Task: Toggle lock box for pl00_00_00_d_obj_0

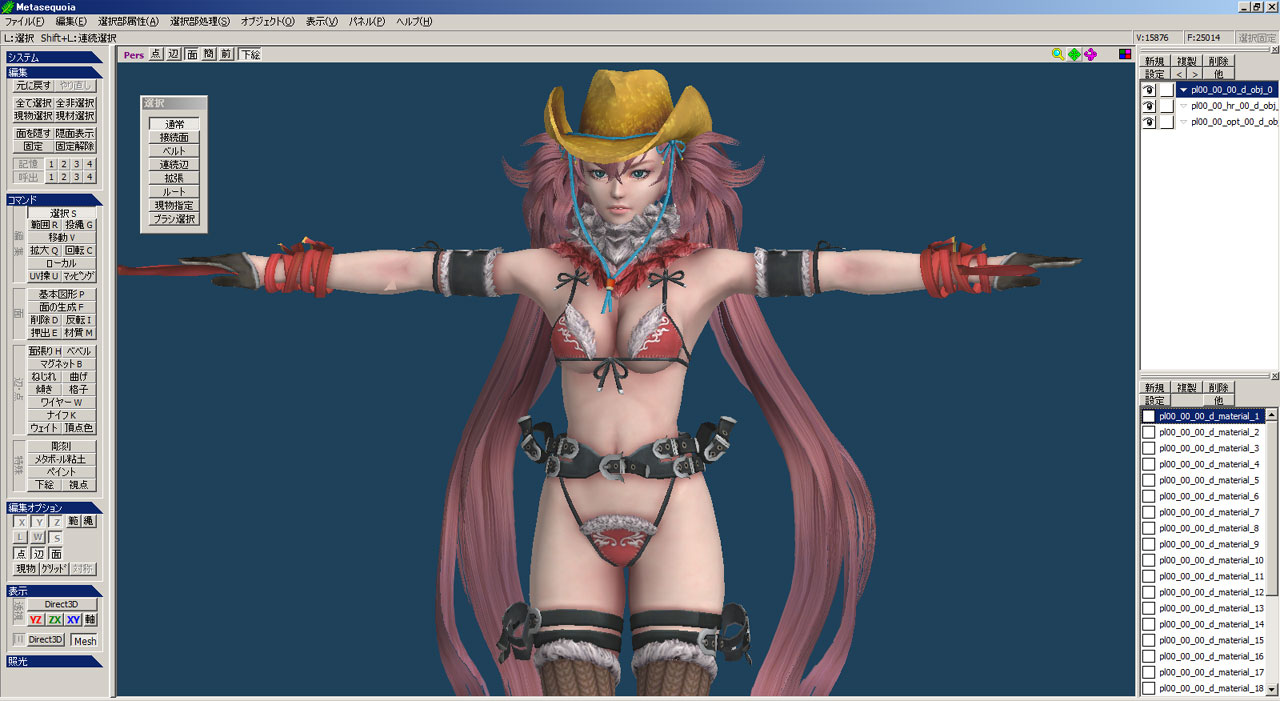Action: 1166,90
